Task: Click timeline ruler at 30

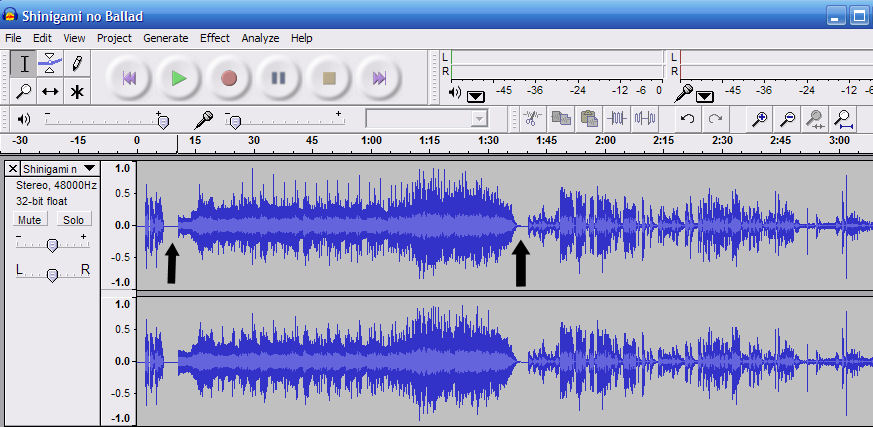Action: tap(254, 140)
